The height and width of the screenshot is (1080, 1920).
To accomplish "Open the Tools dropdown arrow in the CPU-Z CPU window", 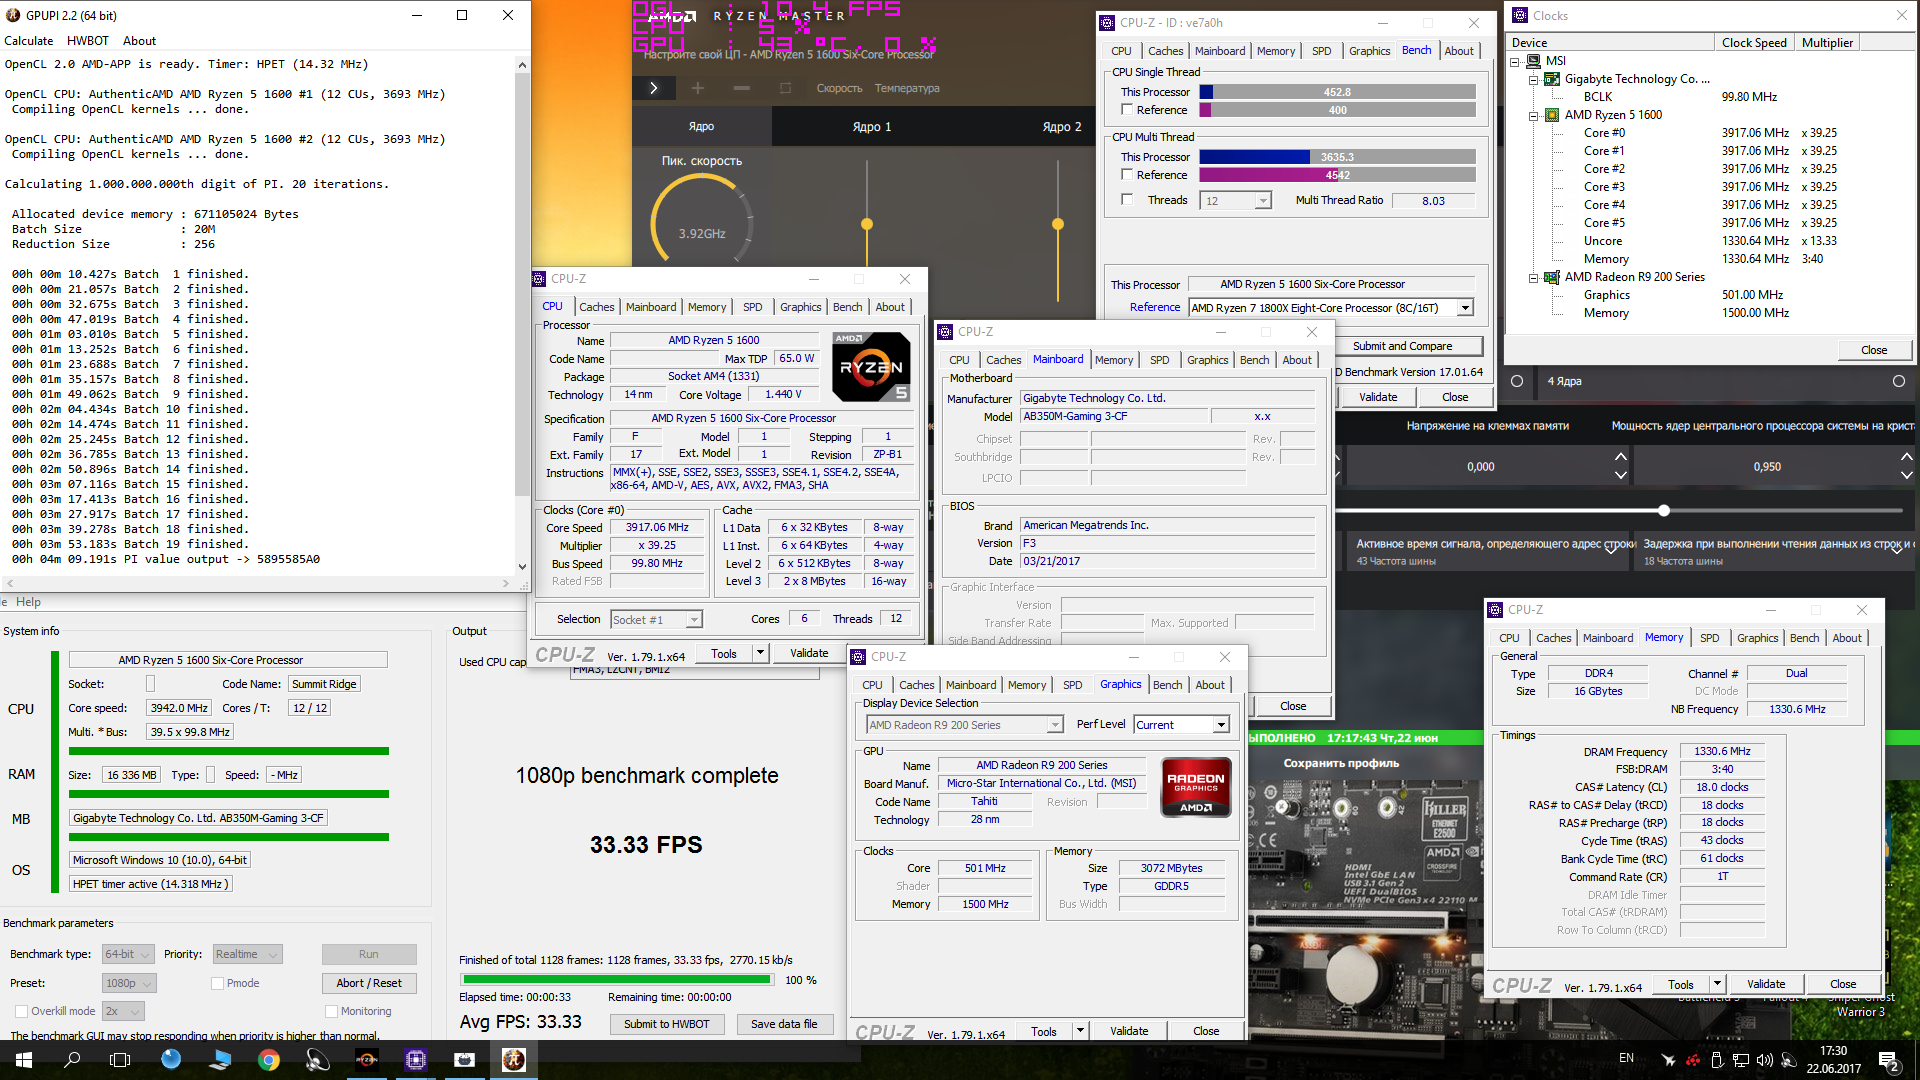I will tap(760, 653).
